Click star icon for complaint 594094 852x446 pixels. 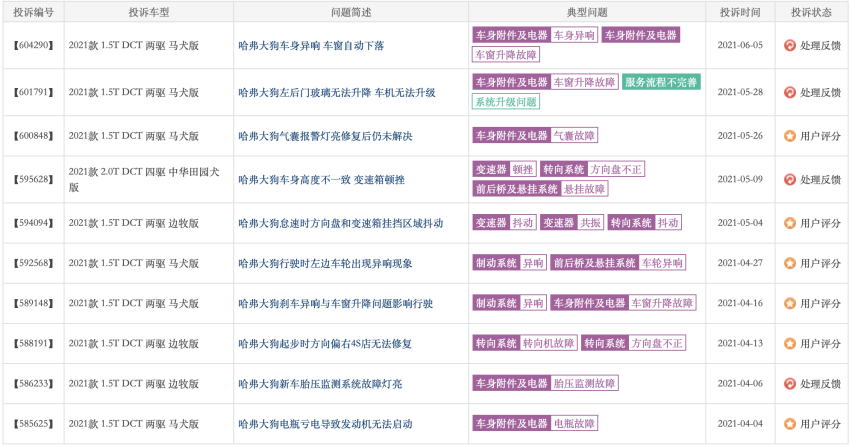click(x=790, y=223)
